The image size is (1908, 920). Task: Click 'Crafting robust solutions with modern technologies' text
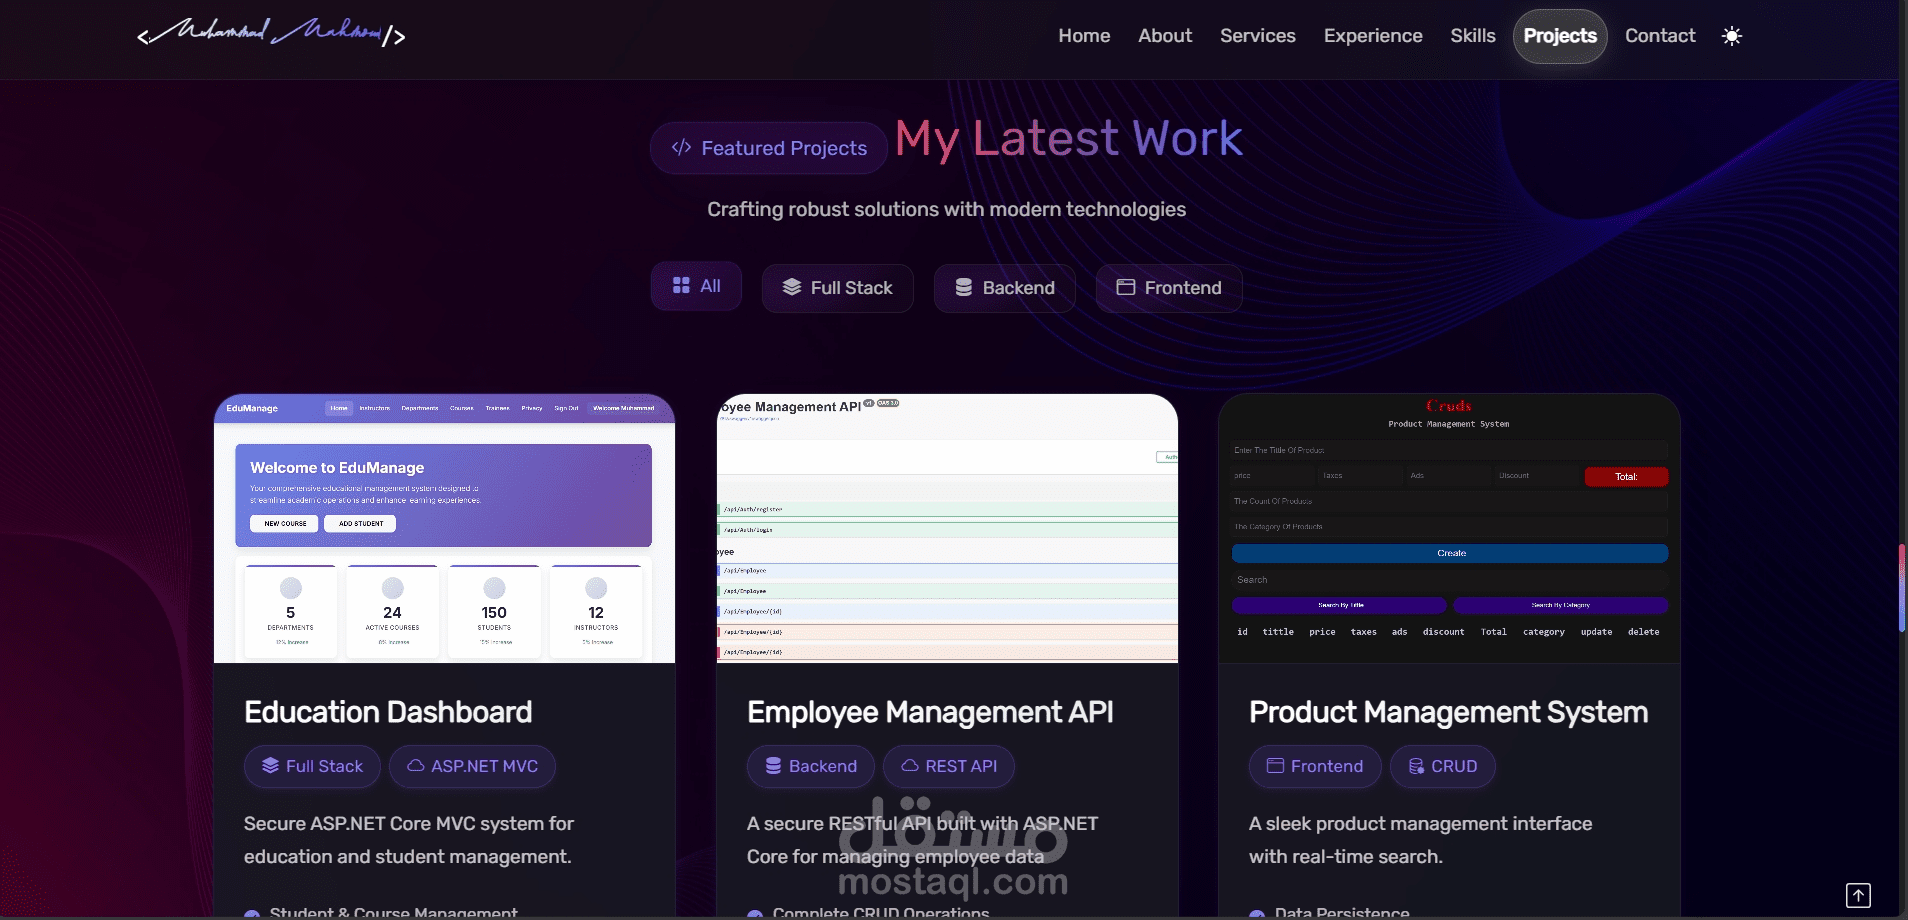coord(947,209)
